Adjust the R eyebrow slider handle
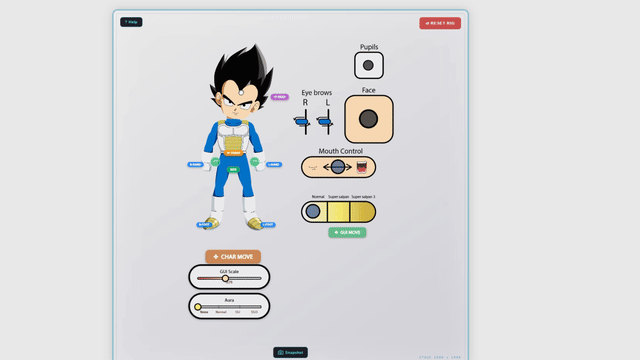This screenshot has width=640, height=360. coord(302,122)
